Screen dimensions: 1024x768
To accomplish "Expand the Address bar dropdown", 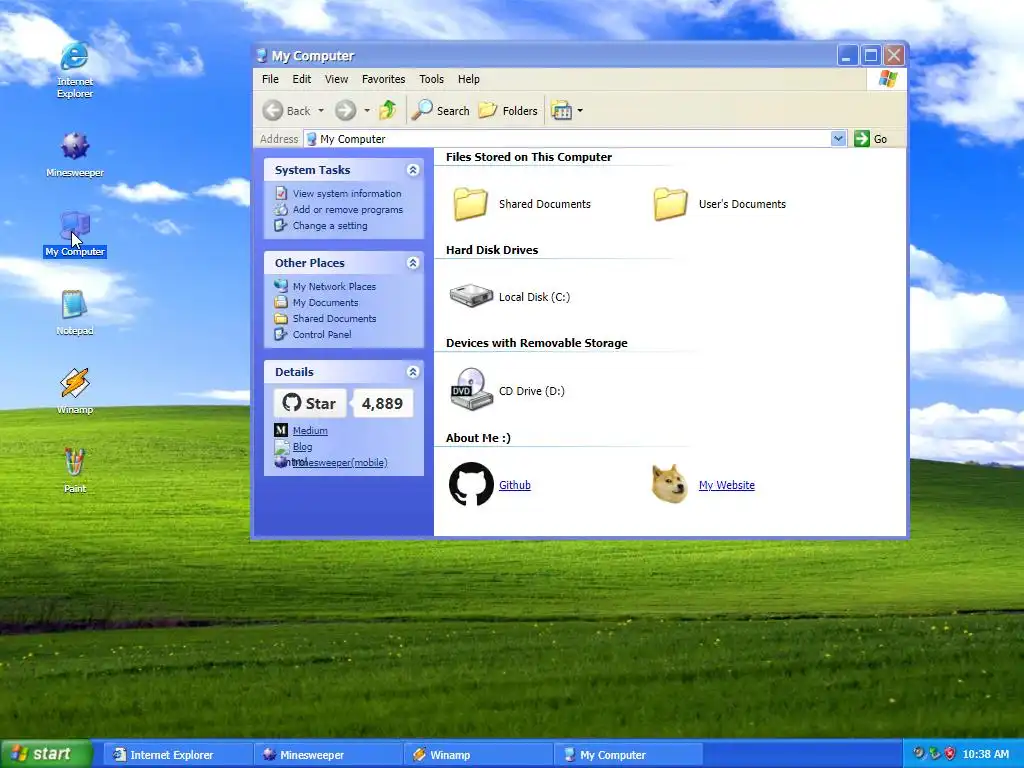I will pyautogui.click(x=839, y=138).
